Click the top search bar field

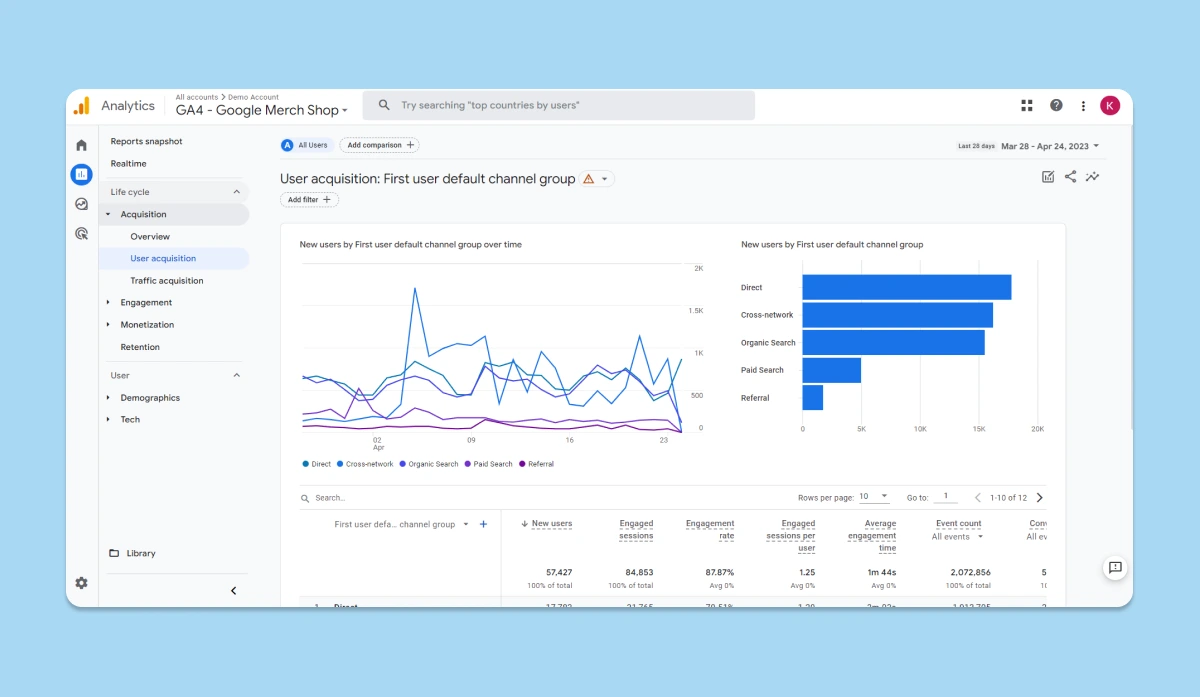[x=559, y=105]
